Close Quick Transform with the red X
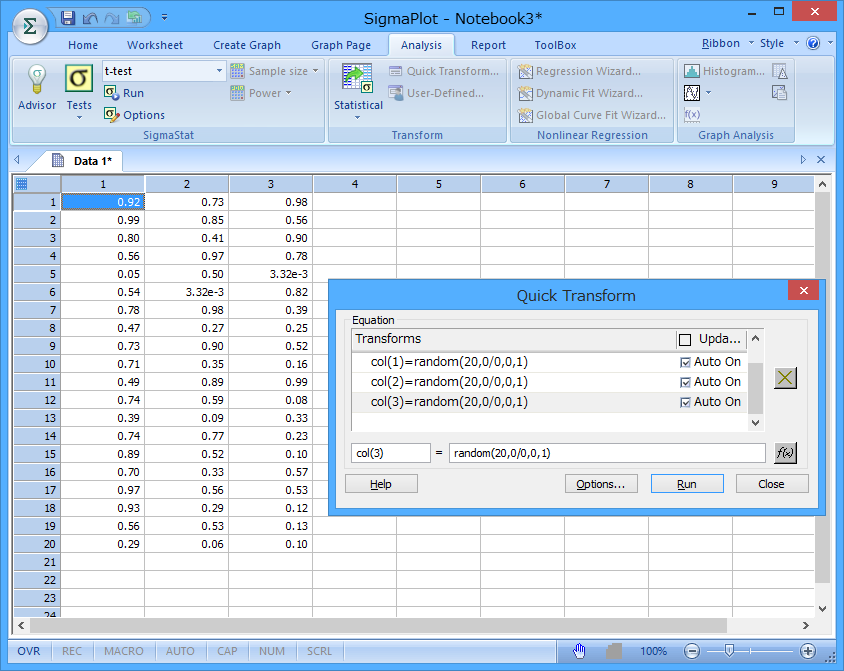 pyautogui.click(x=804, y=291)
